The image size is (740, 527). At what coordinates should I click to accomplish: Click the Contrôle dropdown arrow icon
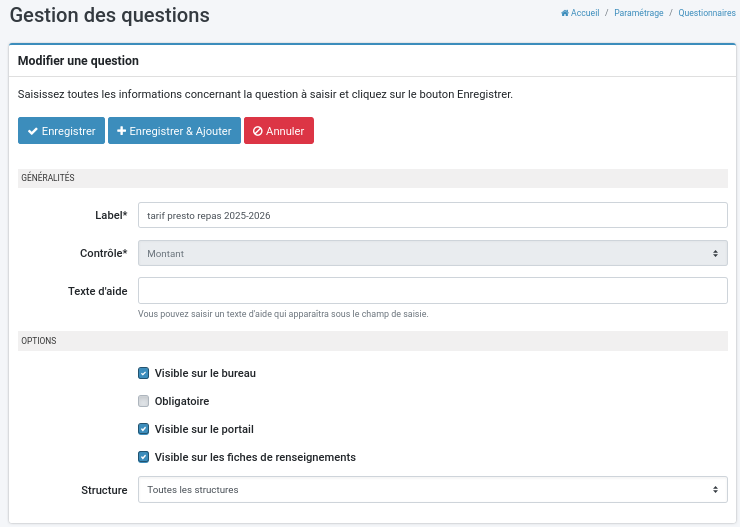pyautogui.click(x=715, y=253)
